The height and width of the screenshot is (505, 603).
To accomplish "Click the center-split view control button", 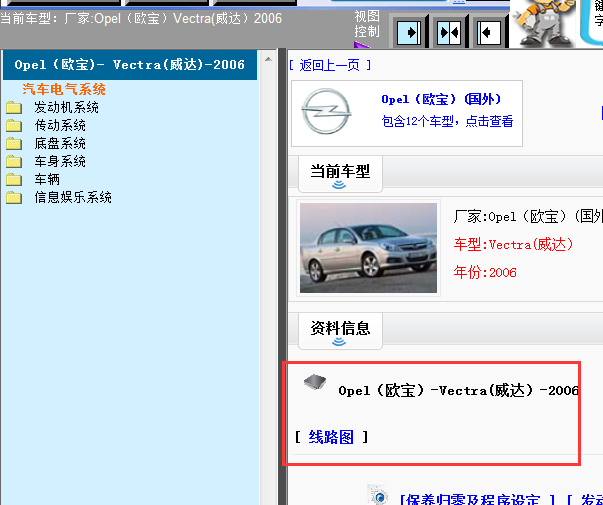I will coord(449,33).
